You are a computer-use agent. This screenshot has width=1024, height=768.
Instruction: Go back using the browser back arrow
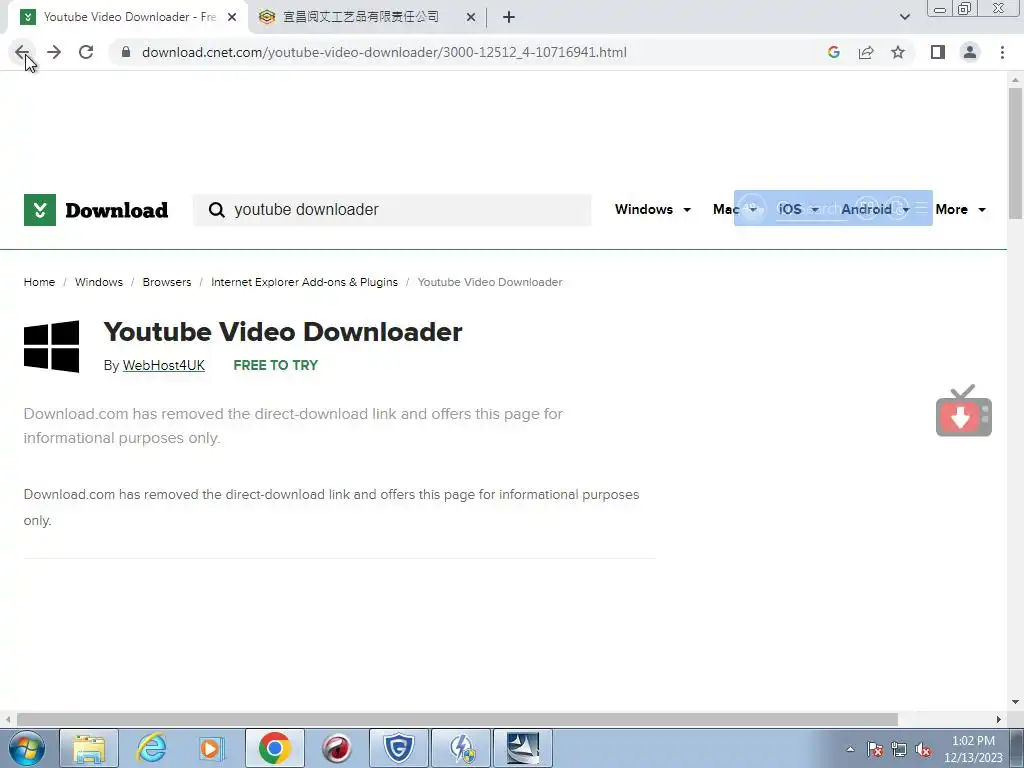pos(22,52)
